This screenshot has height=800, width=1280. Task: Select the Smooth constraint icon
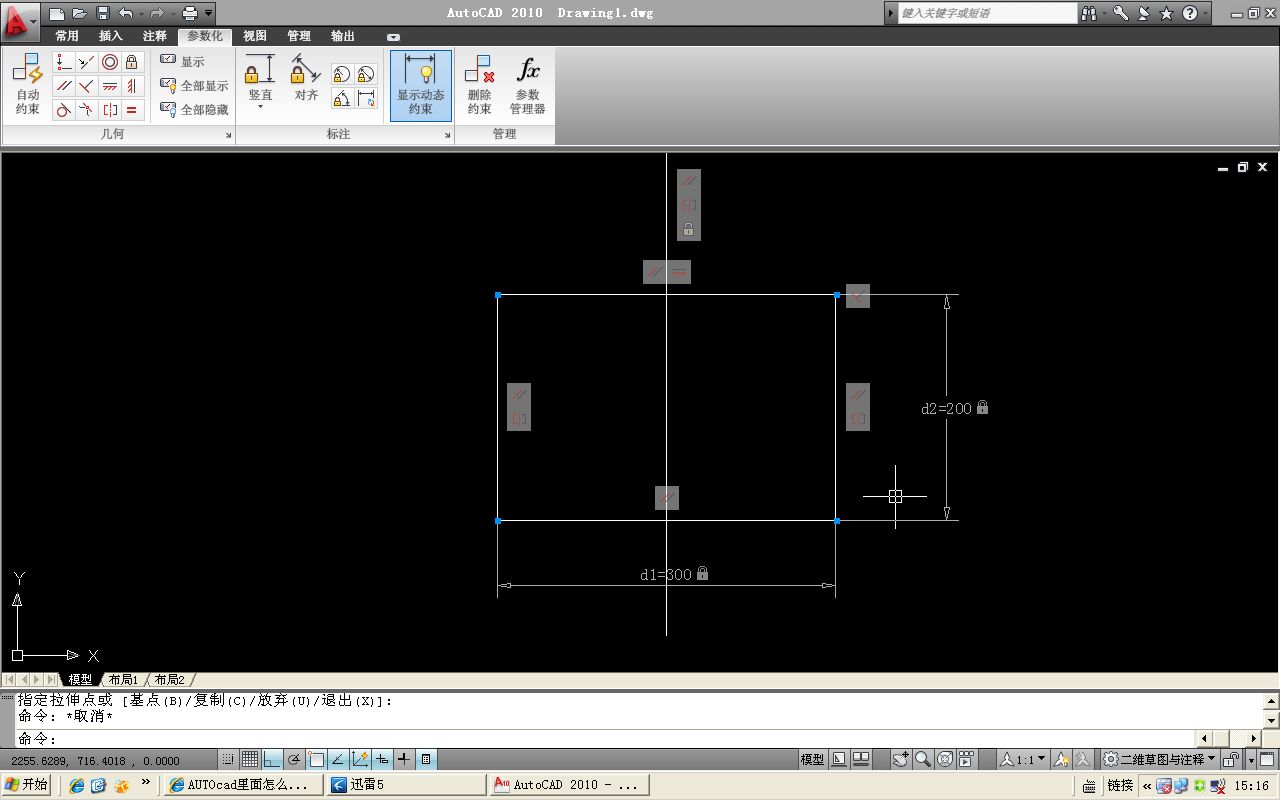point(87,110)
